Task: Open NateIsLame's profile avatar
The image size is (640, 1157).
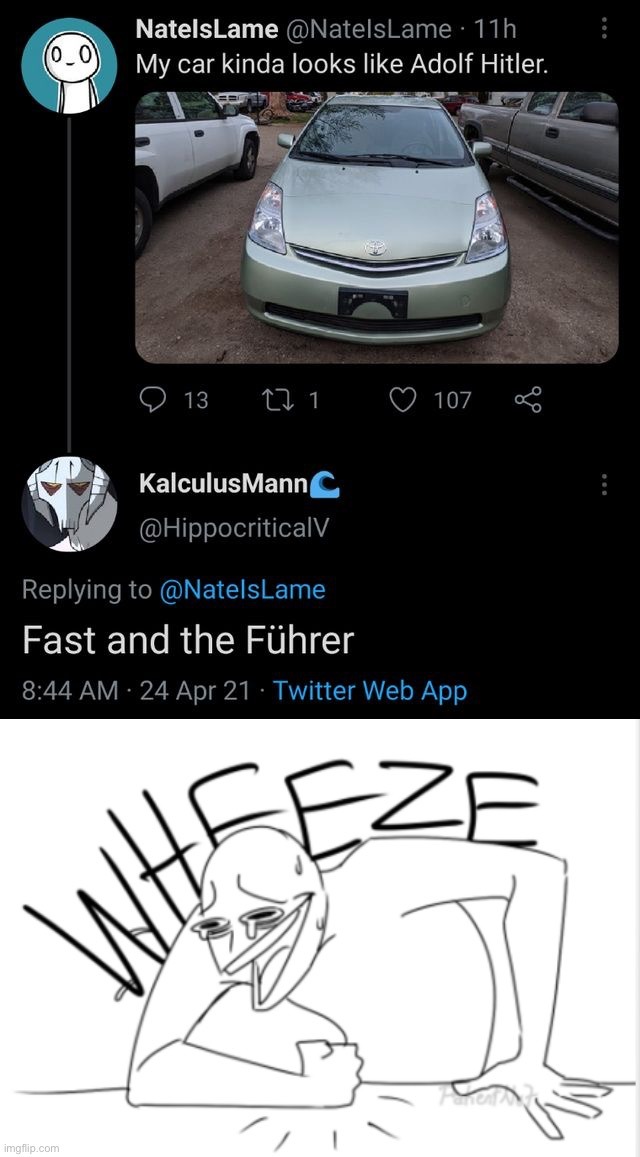Action: (x=69, y=70)
